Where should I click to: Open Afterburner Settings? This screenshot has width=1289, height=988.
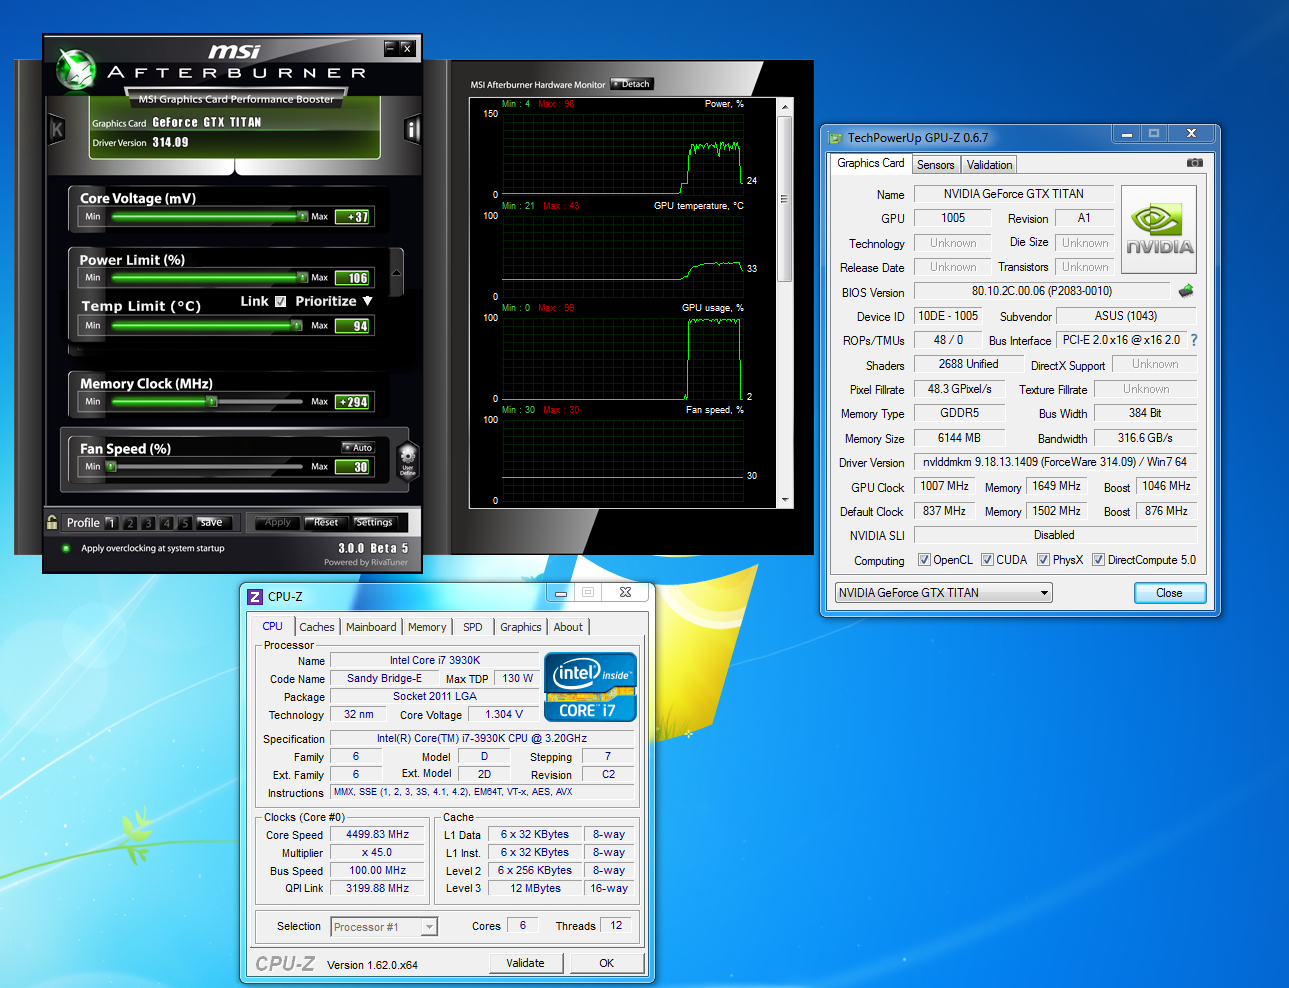pos(374,522)
